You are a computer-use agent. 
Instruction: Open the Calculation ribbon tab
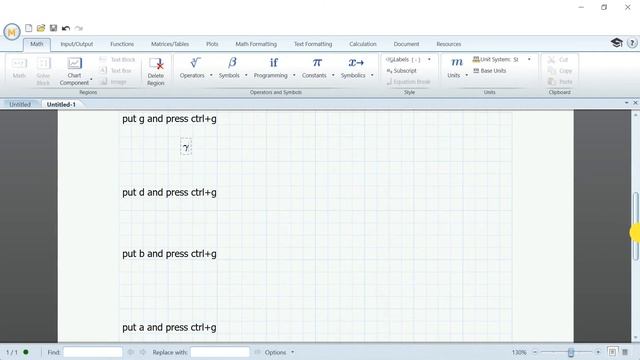pos(363,44)
